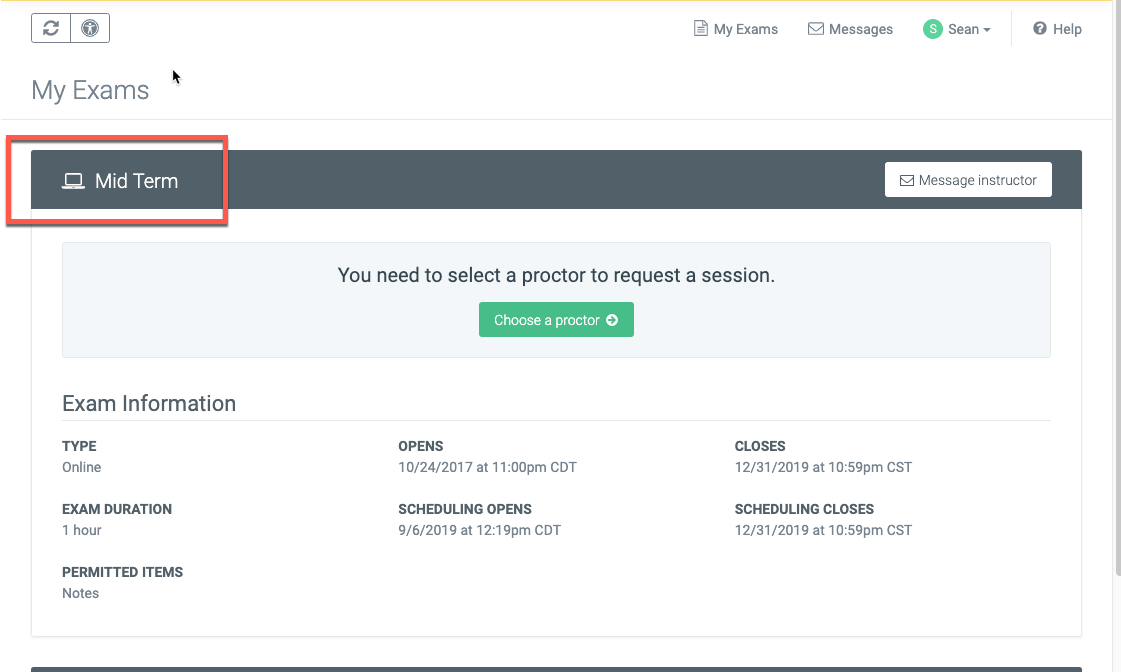Click Sean's green avatar circle
Image resolution: width=1121 pixels, height=672 pixels.
tap(933, 29)
